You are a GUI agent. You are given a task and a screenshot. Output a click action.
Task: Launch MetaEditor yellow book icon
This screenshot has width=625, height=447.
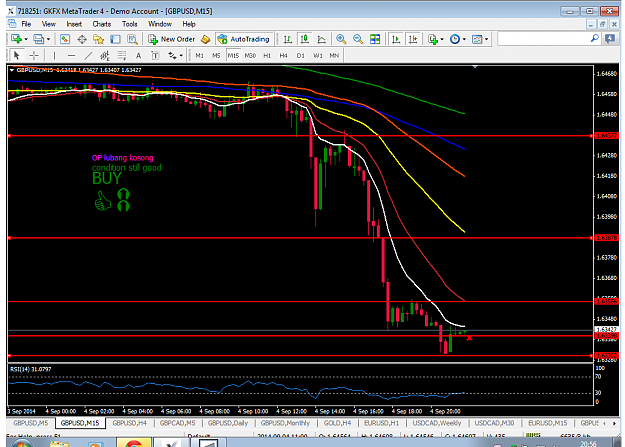pyautogui.click(x=205, y=39)
